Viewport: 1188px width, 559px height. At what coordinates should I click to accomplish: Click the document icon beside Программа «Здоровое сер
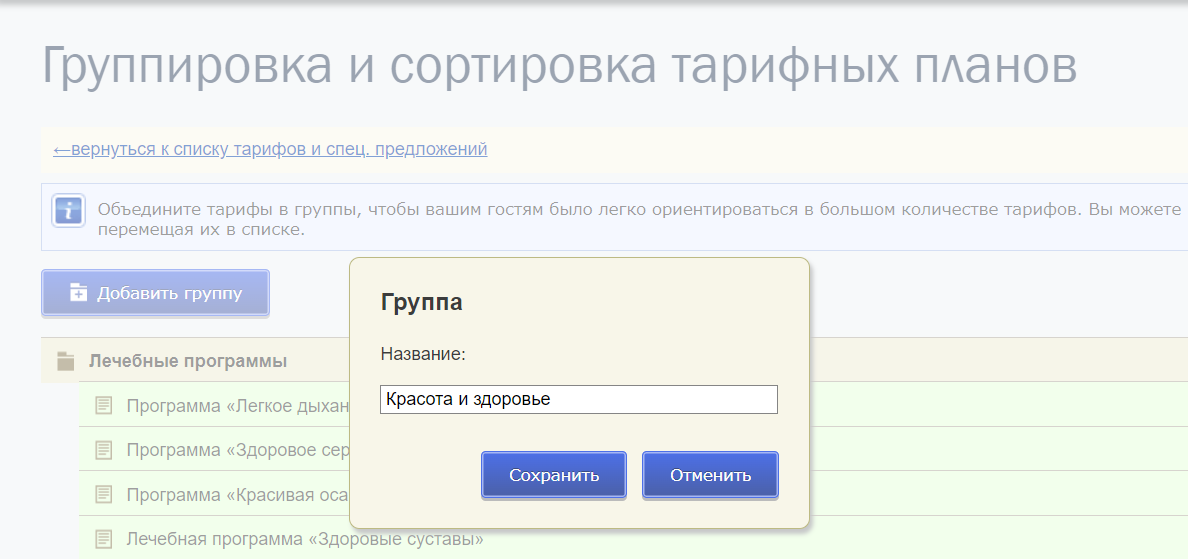pyautogui.click(x=104, y=450)
